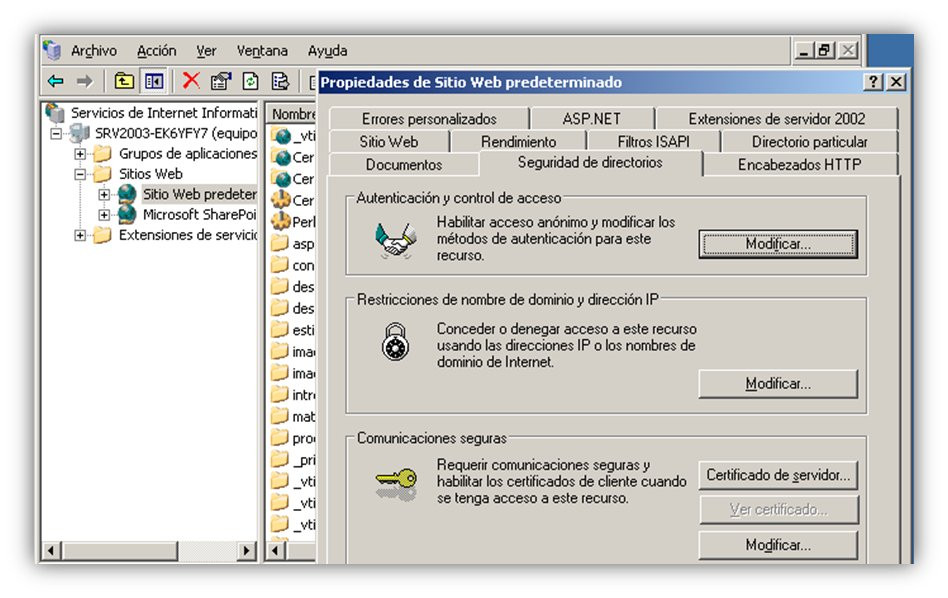The height and width of the screenshot is (598, 948).
Task: Select Sitios Web in the tree
Action: point(151,174)
